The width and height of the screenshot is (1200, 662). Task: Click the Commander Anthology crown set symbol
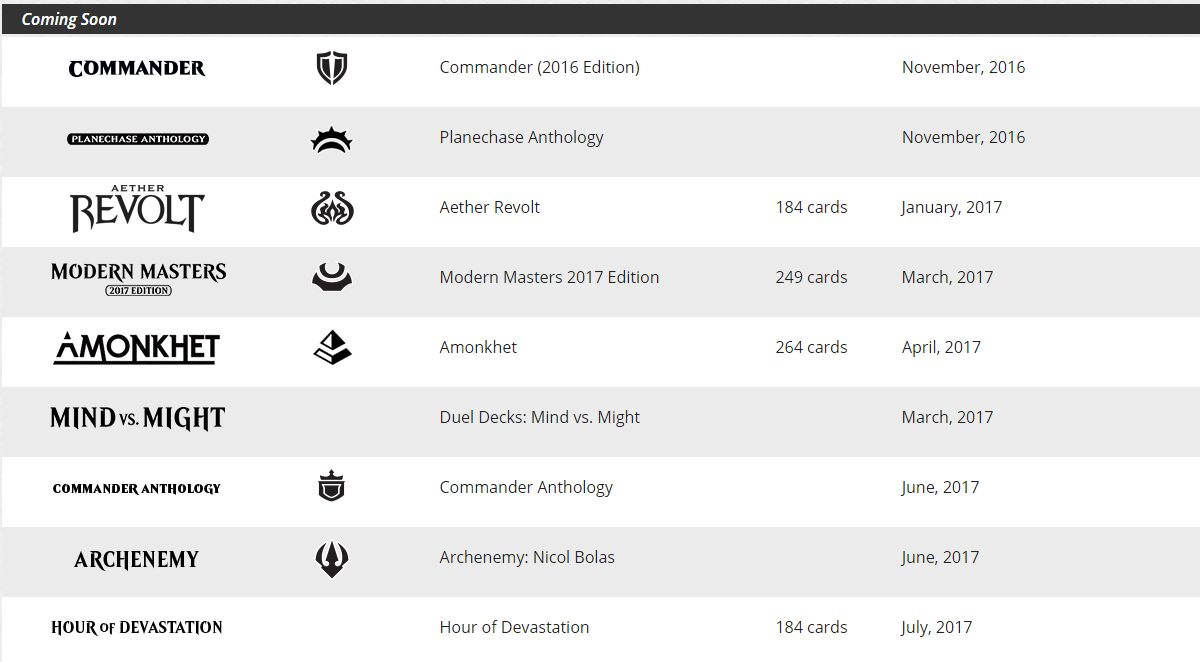tap(331, 488)
